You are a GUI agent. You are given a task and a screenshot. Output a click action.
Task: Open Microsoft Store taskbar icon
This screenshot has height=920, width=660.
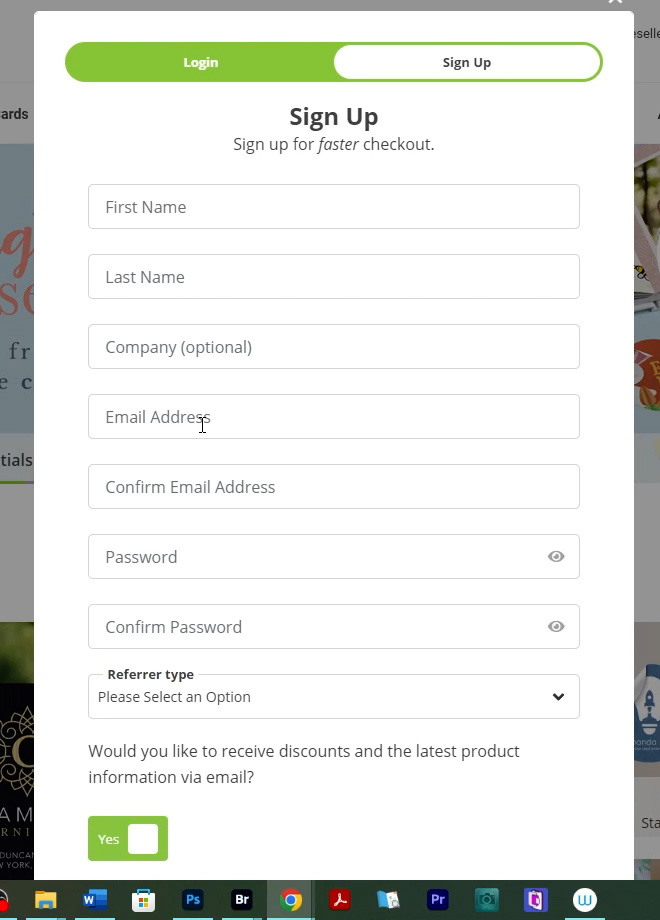143,899
